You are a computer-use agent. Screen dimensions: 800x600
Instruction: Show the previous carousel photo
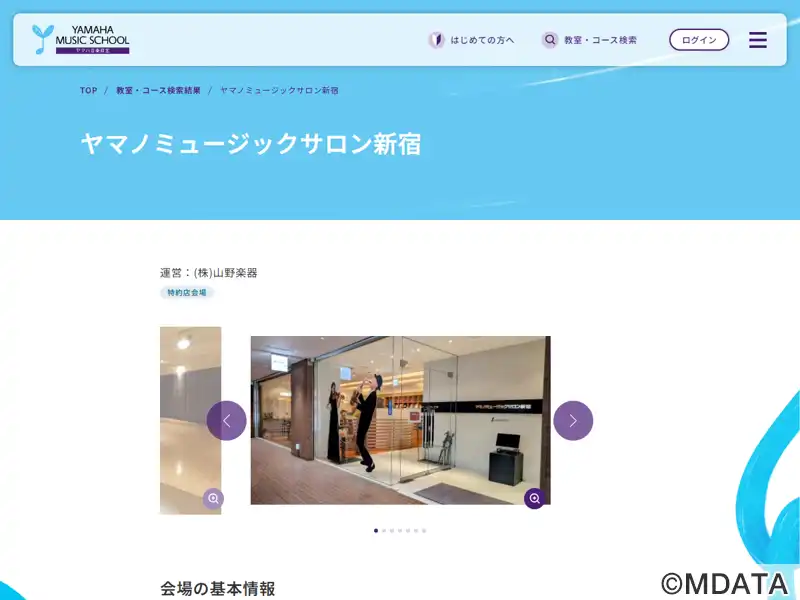(227, 420)
